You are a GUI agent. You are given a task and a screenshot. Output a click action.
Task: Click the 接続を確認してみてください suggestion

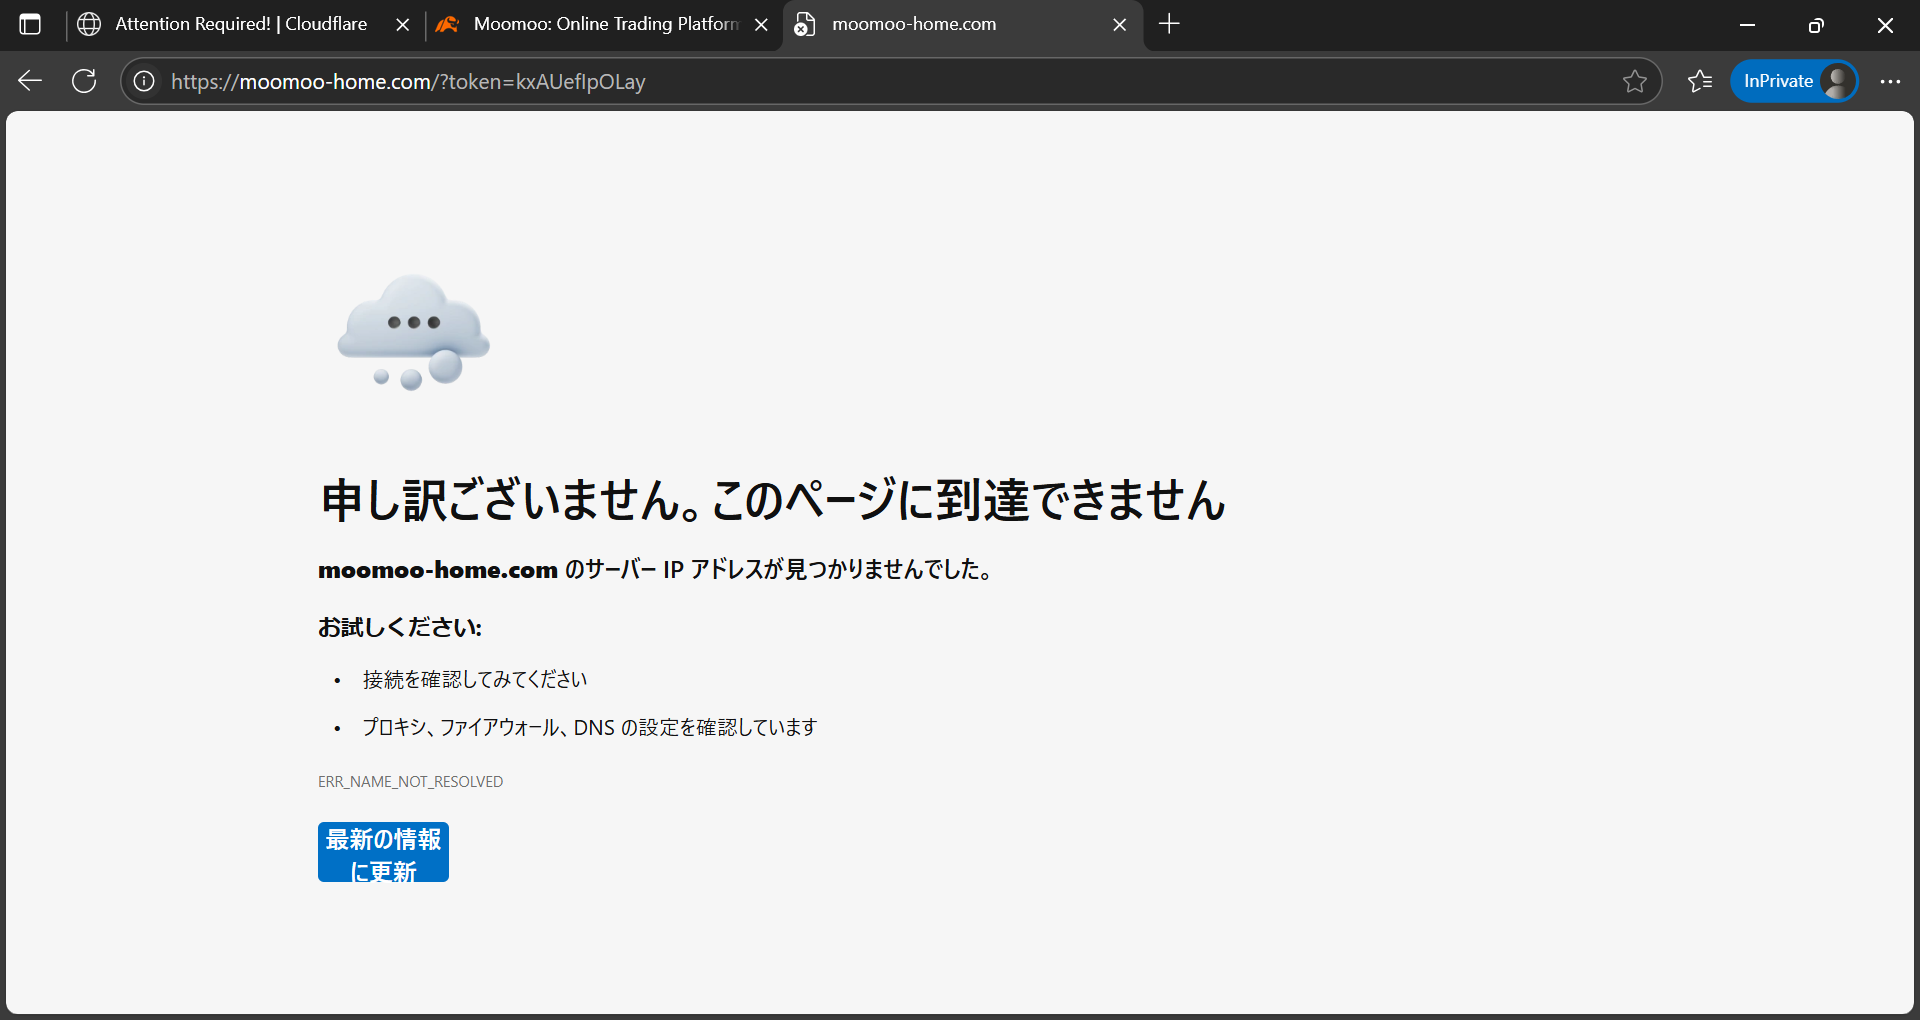coord(475,680)
